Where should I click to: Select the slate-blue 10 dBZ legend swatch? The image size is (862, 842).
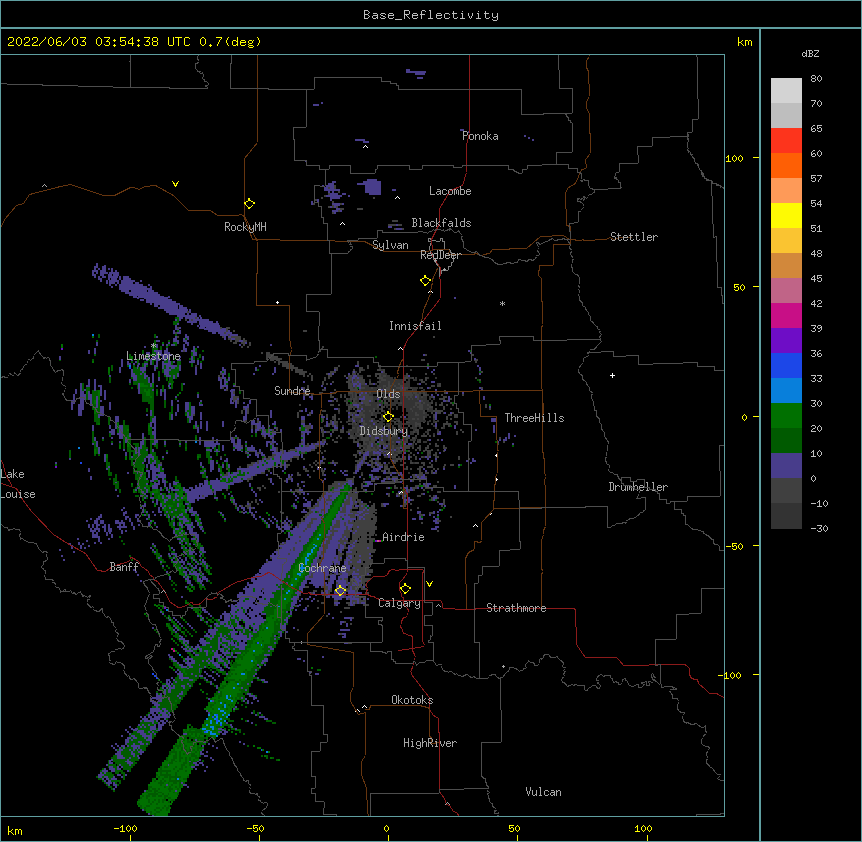point(786,466)
